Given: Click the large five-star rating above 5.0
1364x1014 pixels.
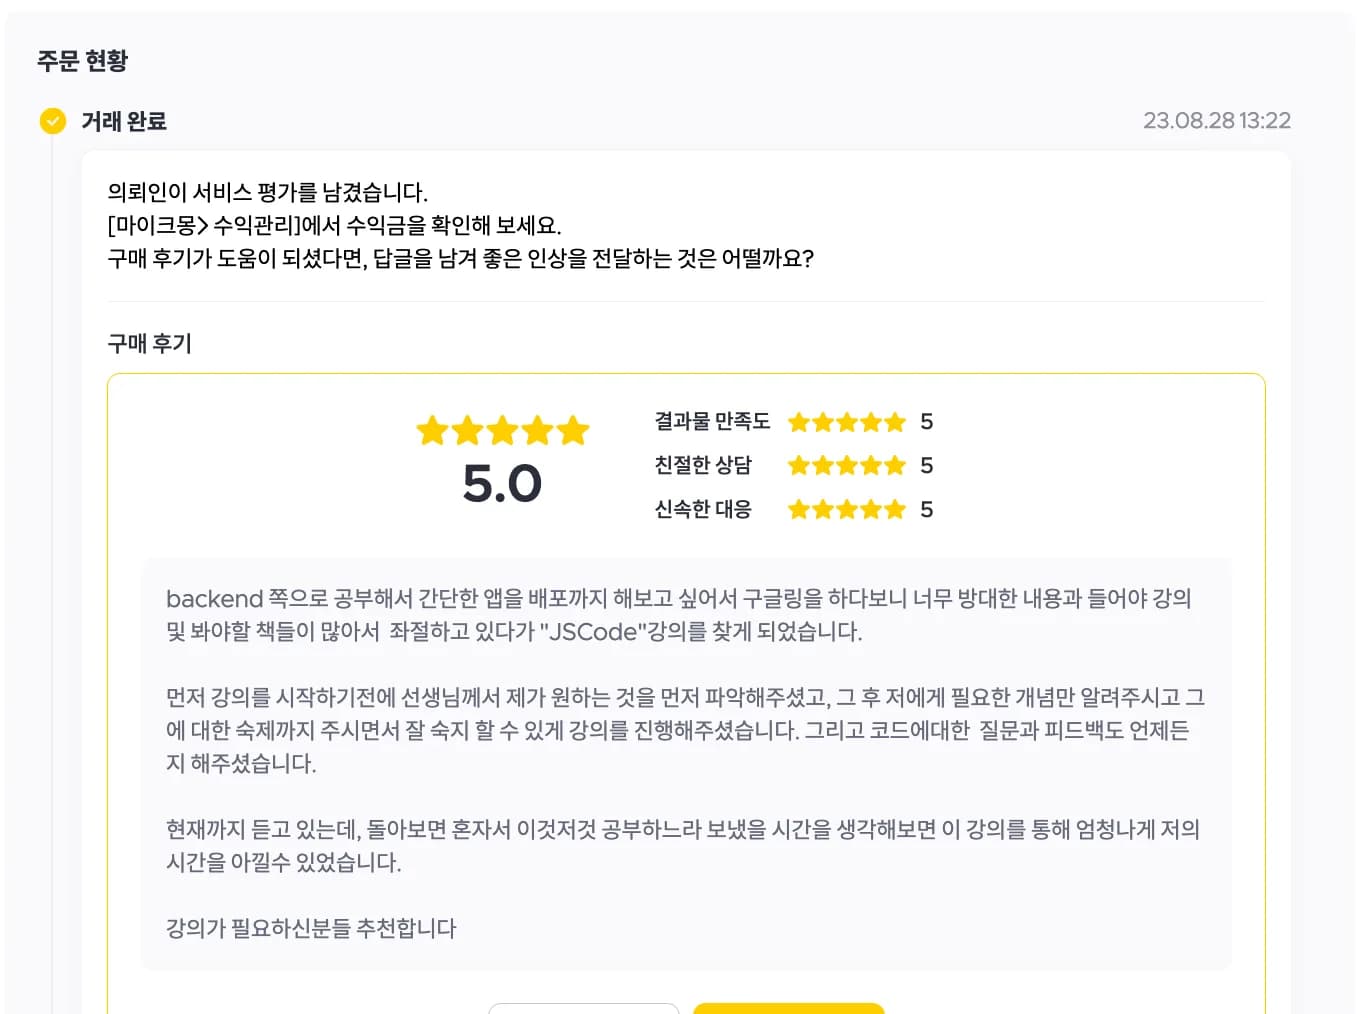Looking at the screenshot, I should [x=502, y=431].
